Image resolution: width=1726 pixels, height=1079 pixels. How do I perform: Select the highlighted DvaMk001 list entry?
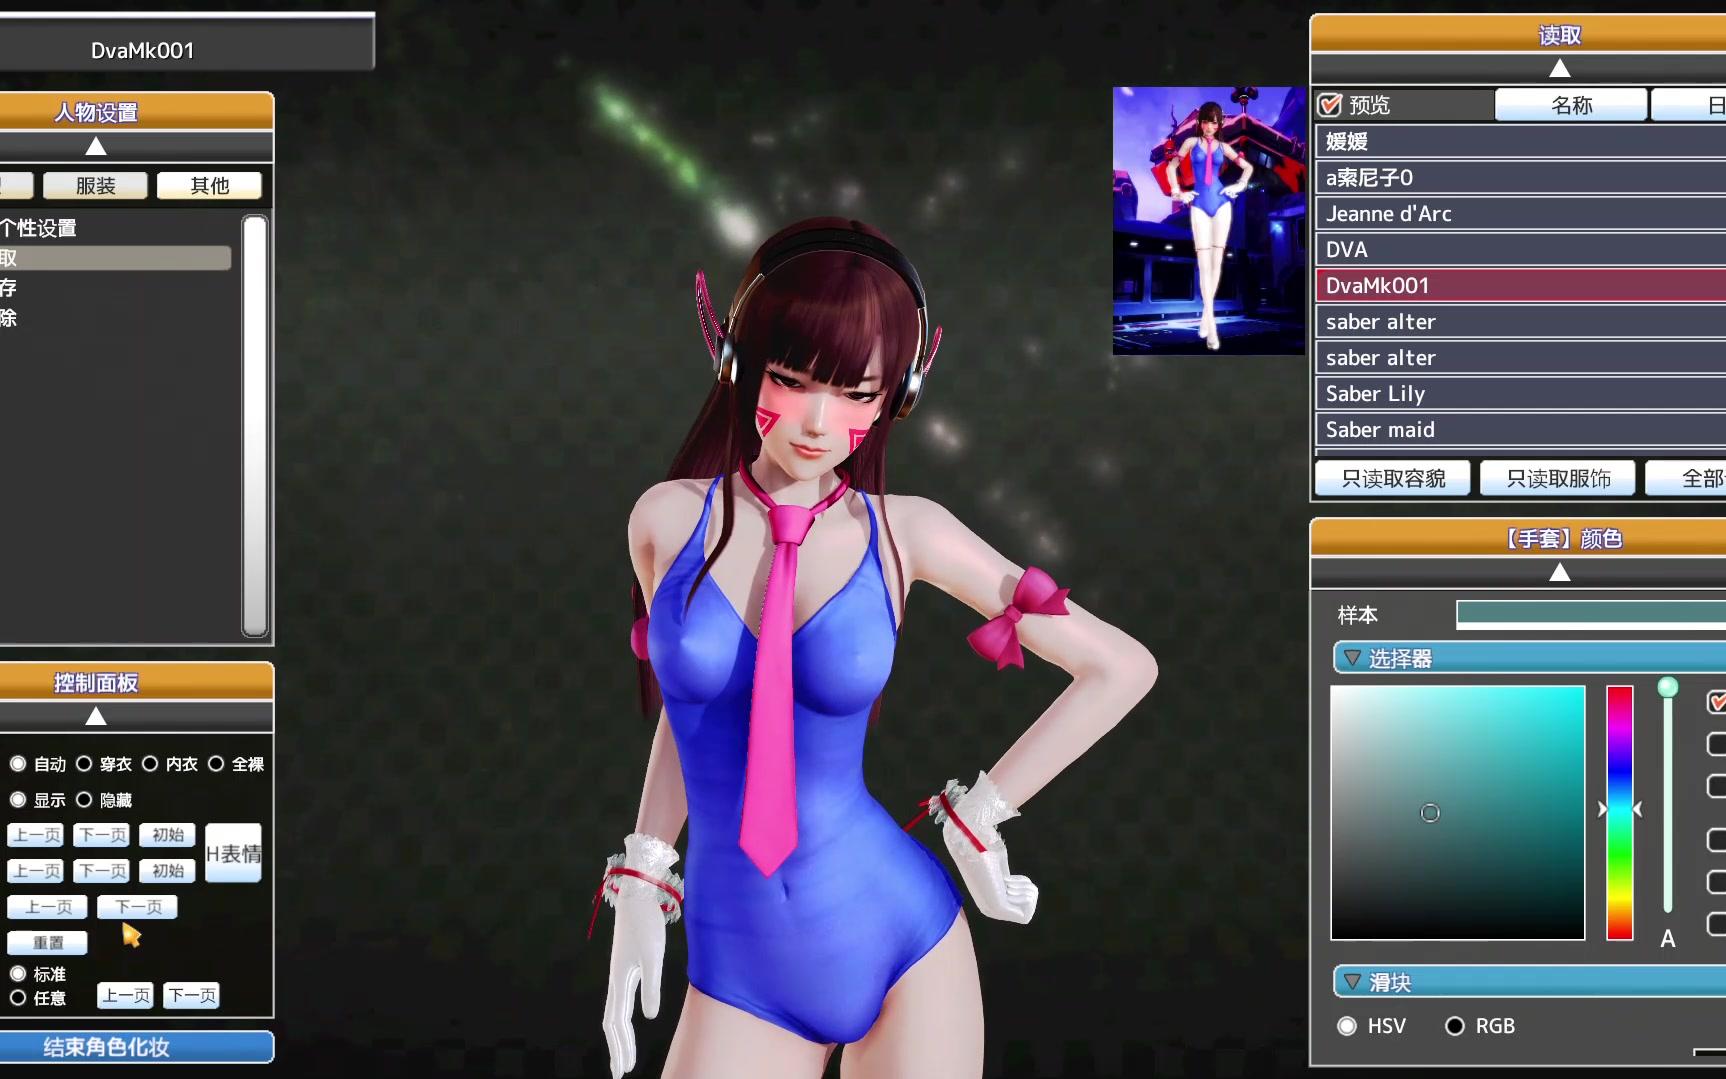(x=1520, y=285)
